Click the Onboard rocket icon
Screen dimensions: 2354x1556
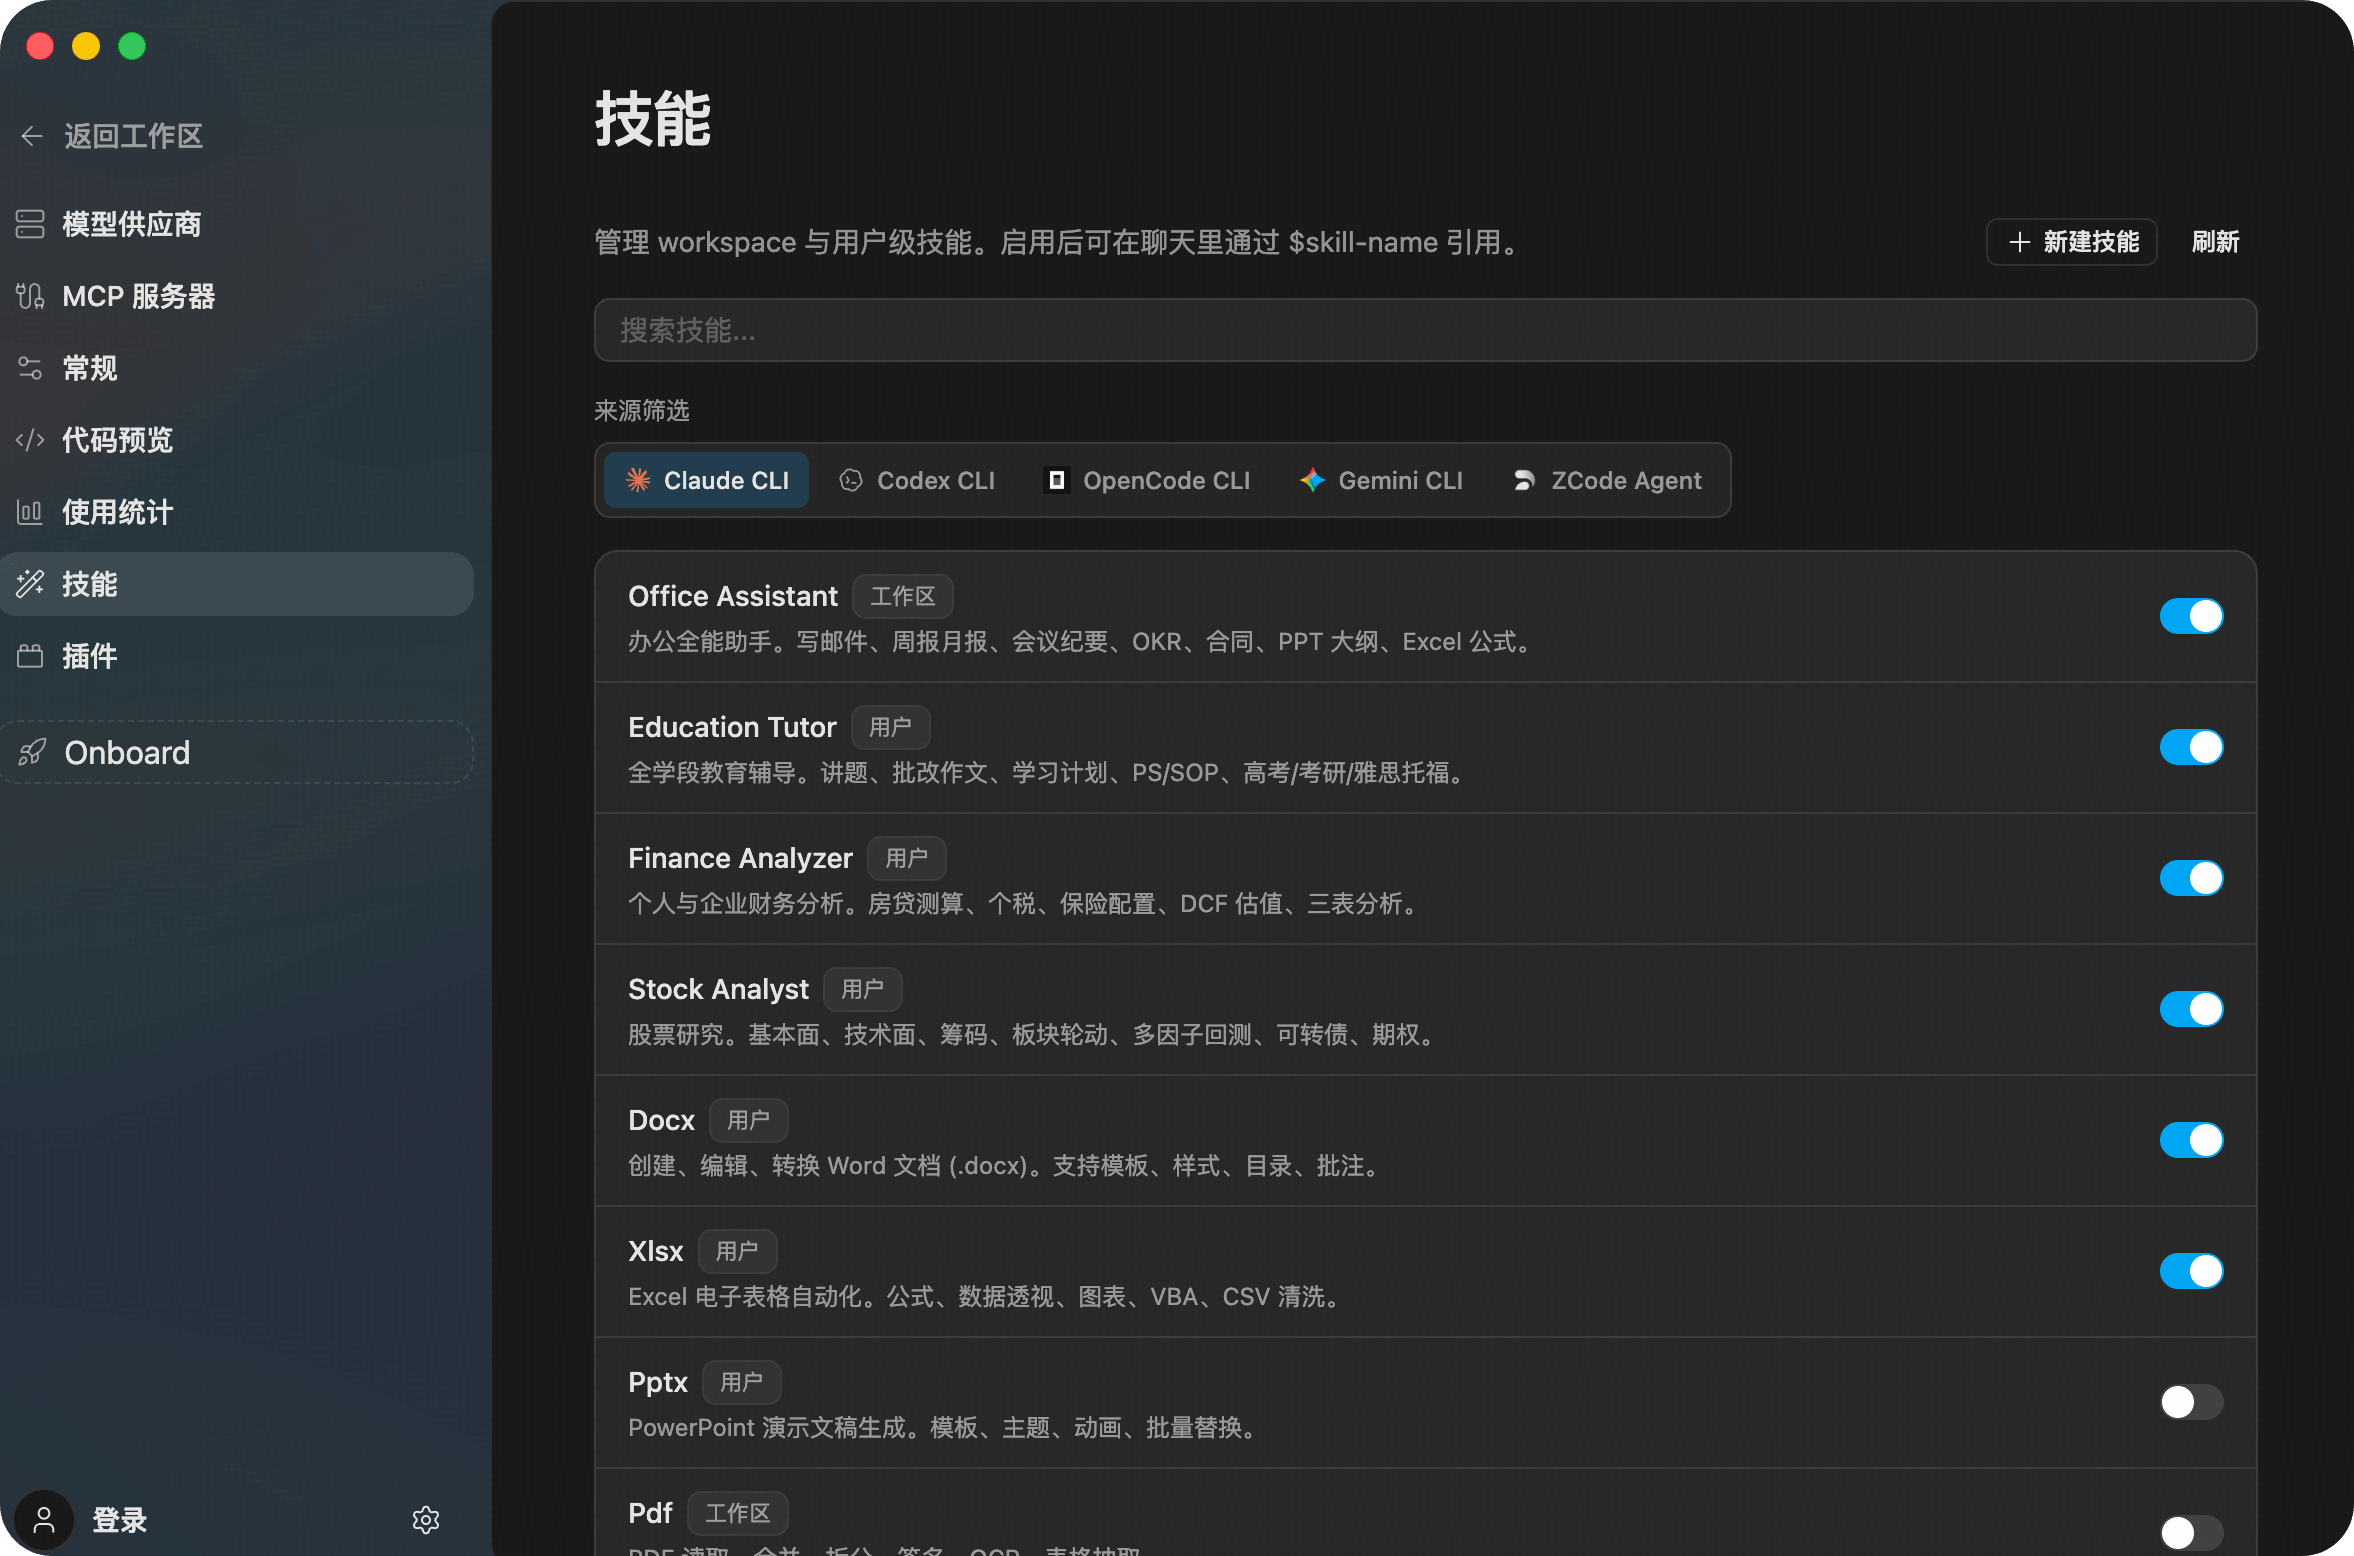coord(32,752)
